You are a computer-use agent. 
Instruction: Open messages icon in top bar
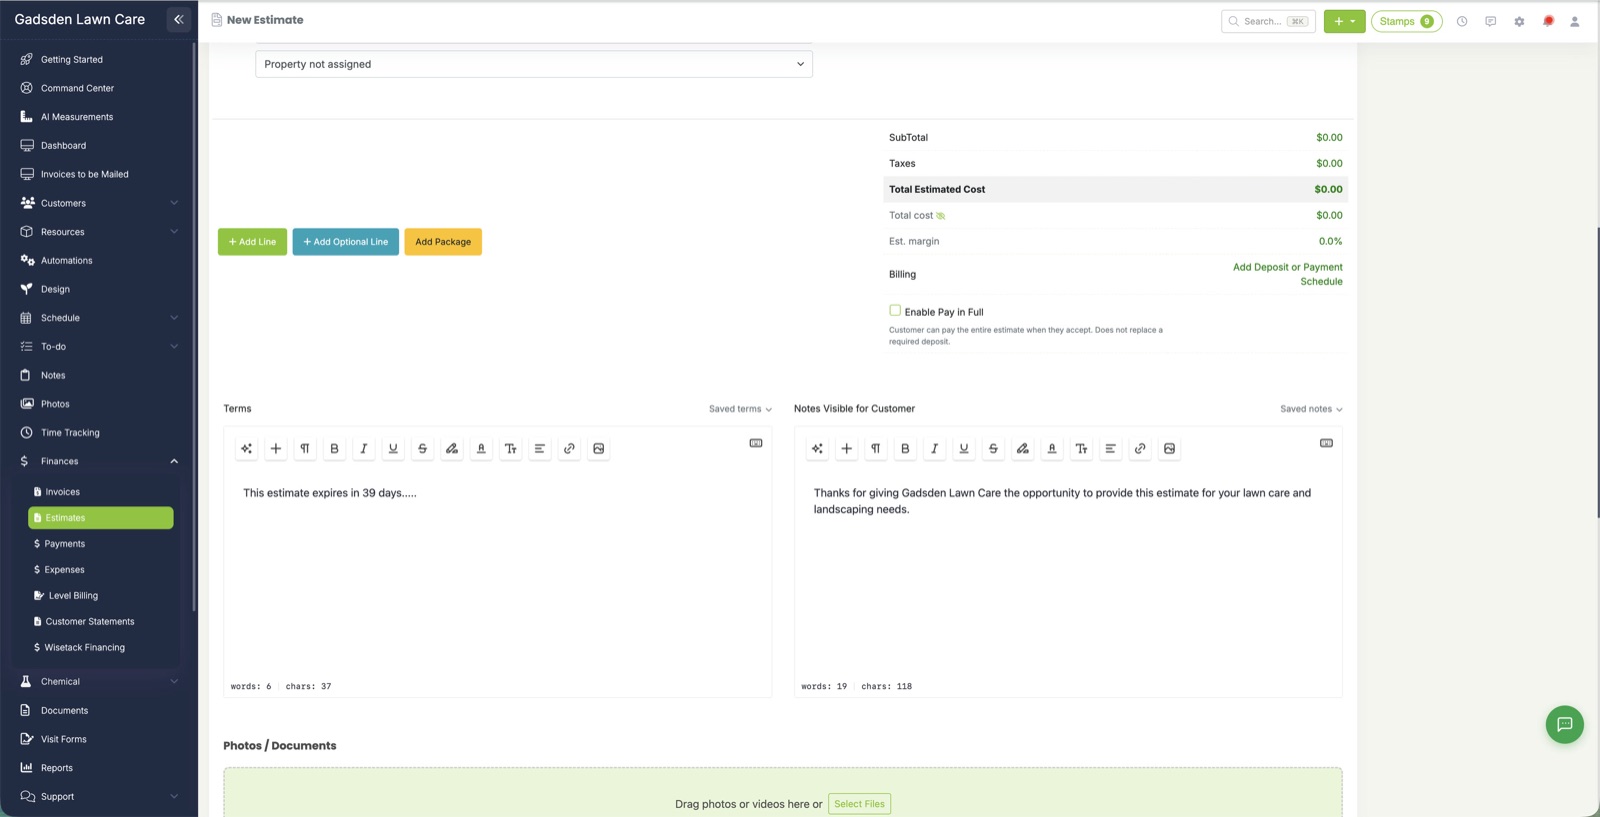coord(1490,21)
